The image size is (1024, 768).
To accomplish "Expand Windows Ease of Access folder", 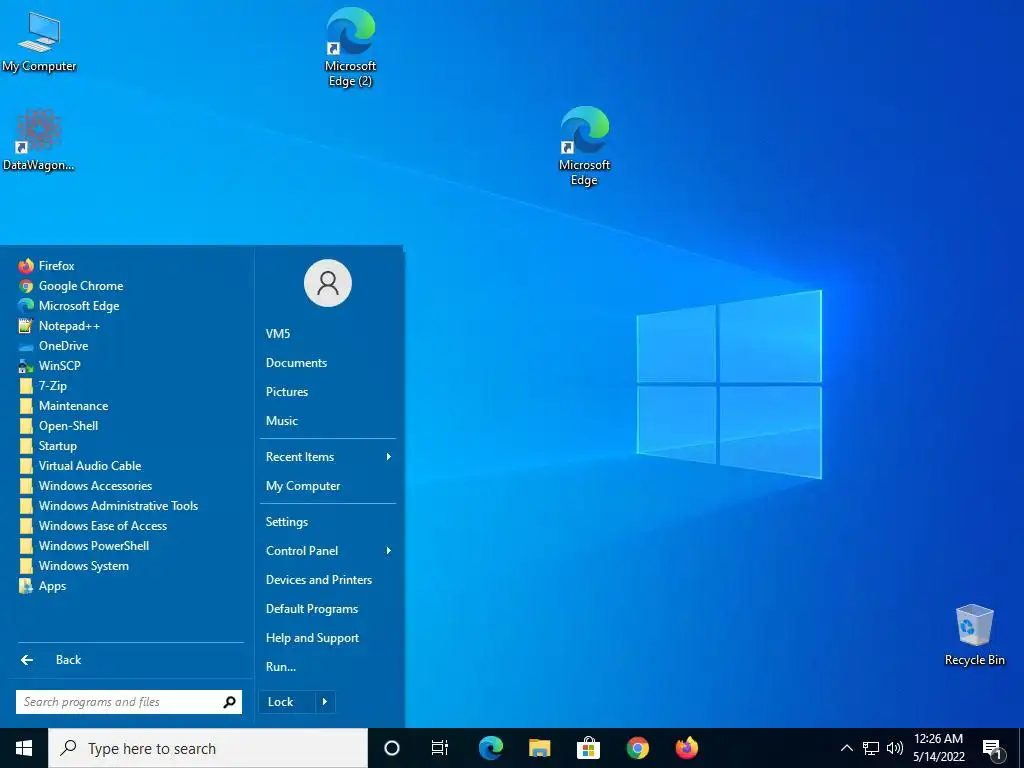I will (x=93, y=526).
